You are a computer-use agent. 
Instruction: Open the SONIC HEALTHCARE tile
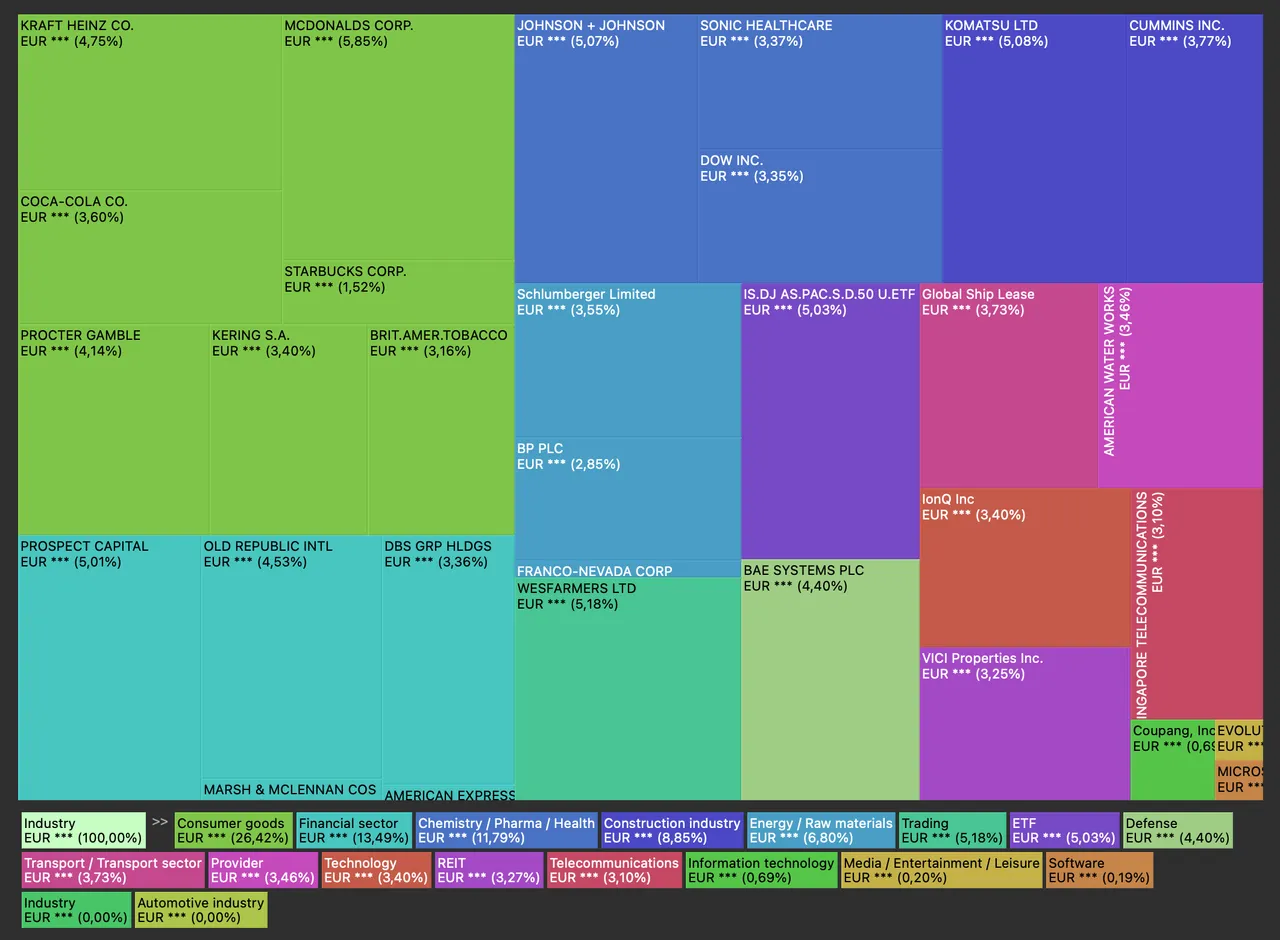point(820,81)
